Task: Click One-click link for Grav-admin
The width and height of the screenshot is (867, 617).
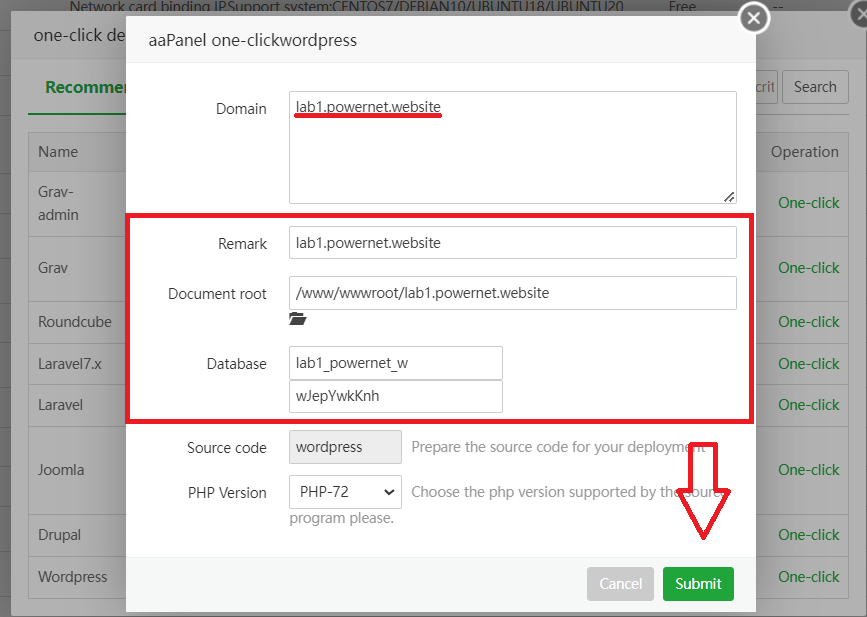Action: [808, 203]
